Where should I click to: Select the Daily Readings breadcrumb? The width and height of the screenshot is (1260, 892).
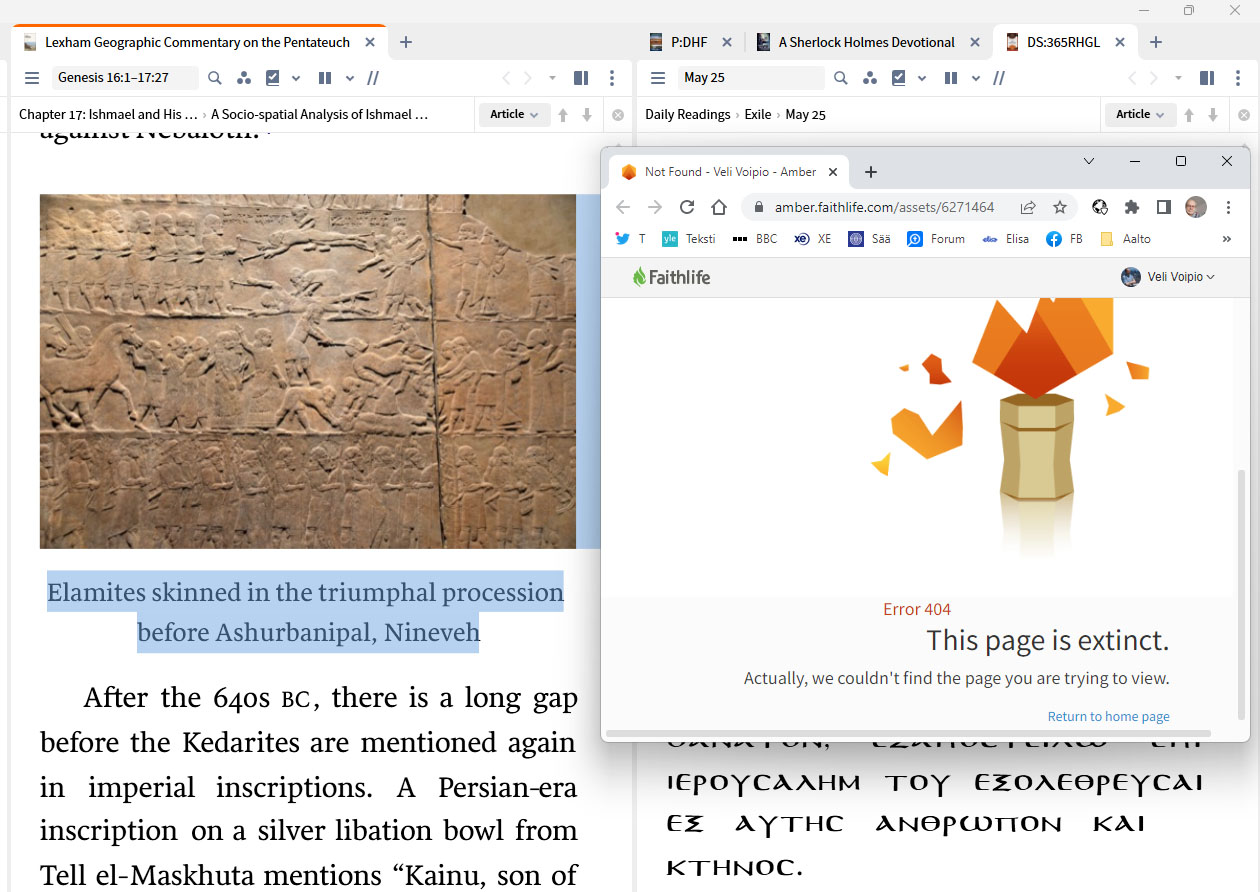tap(688, 115)
